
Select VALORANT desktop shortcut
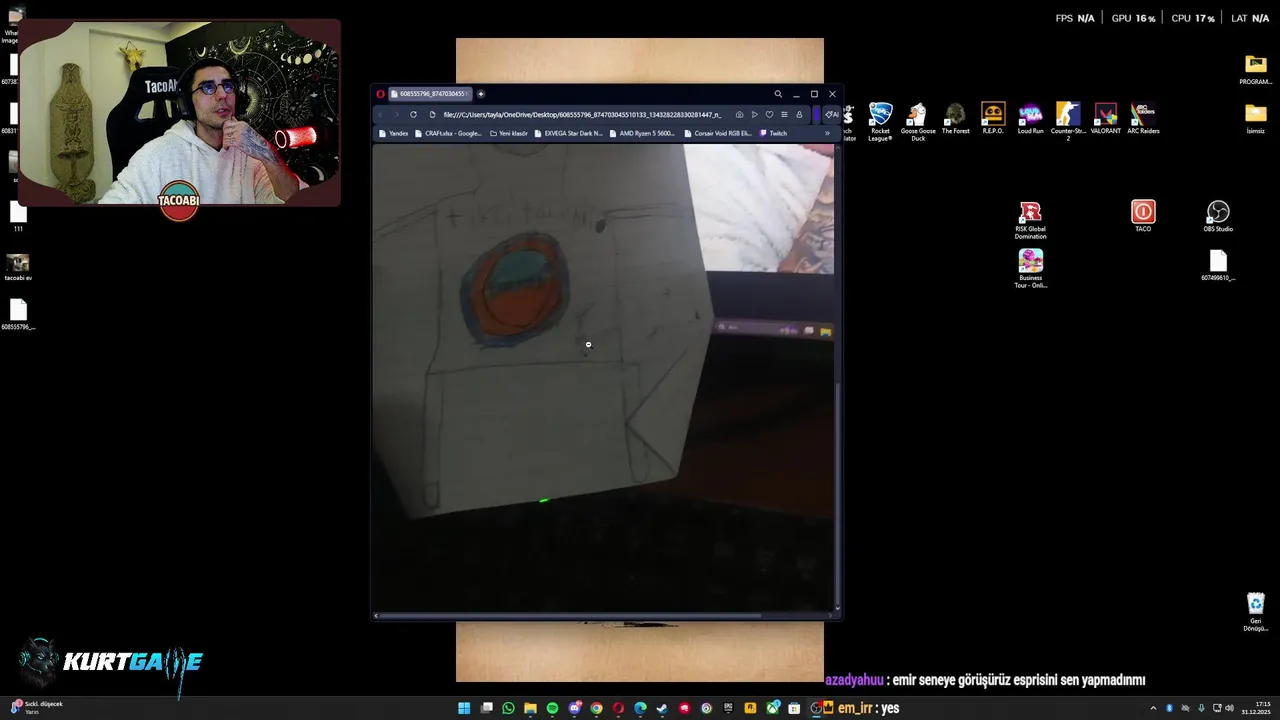(x=1105, y=118)
